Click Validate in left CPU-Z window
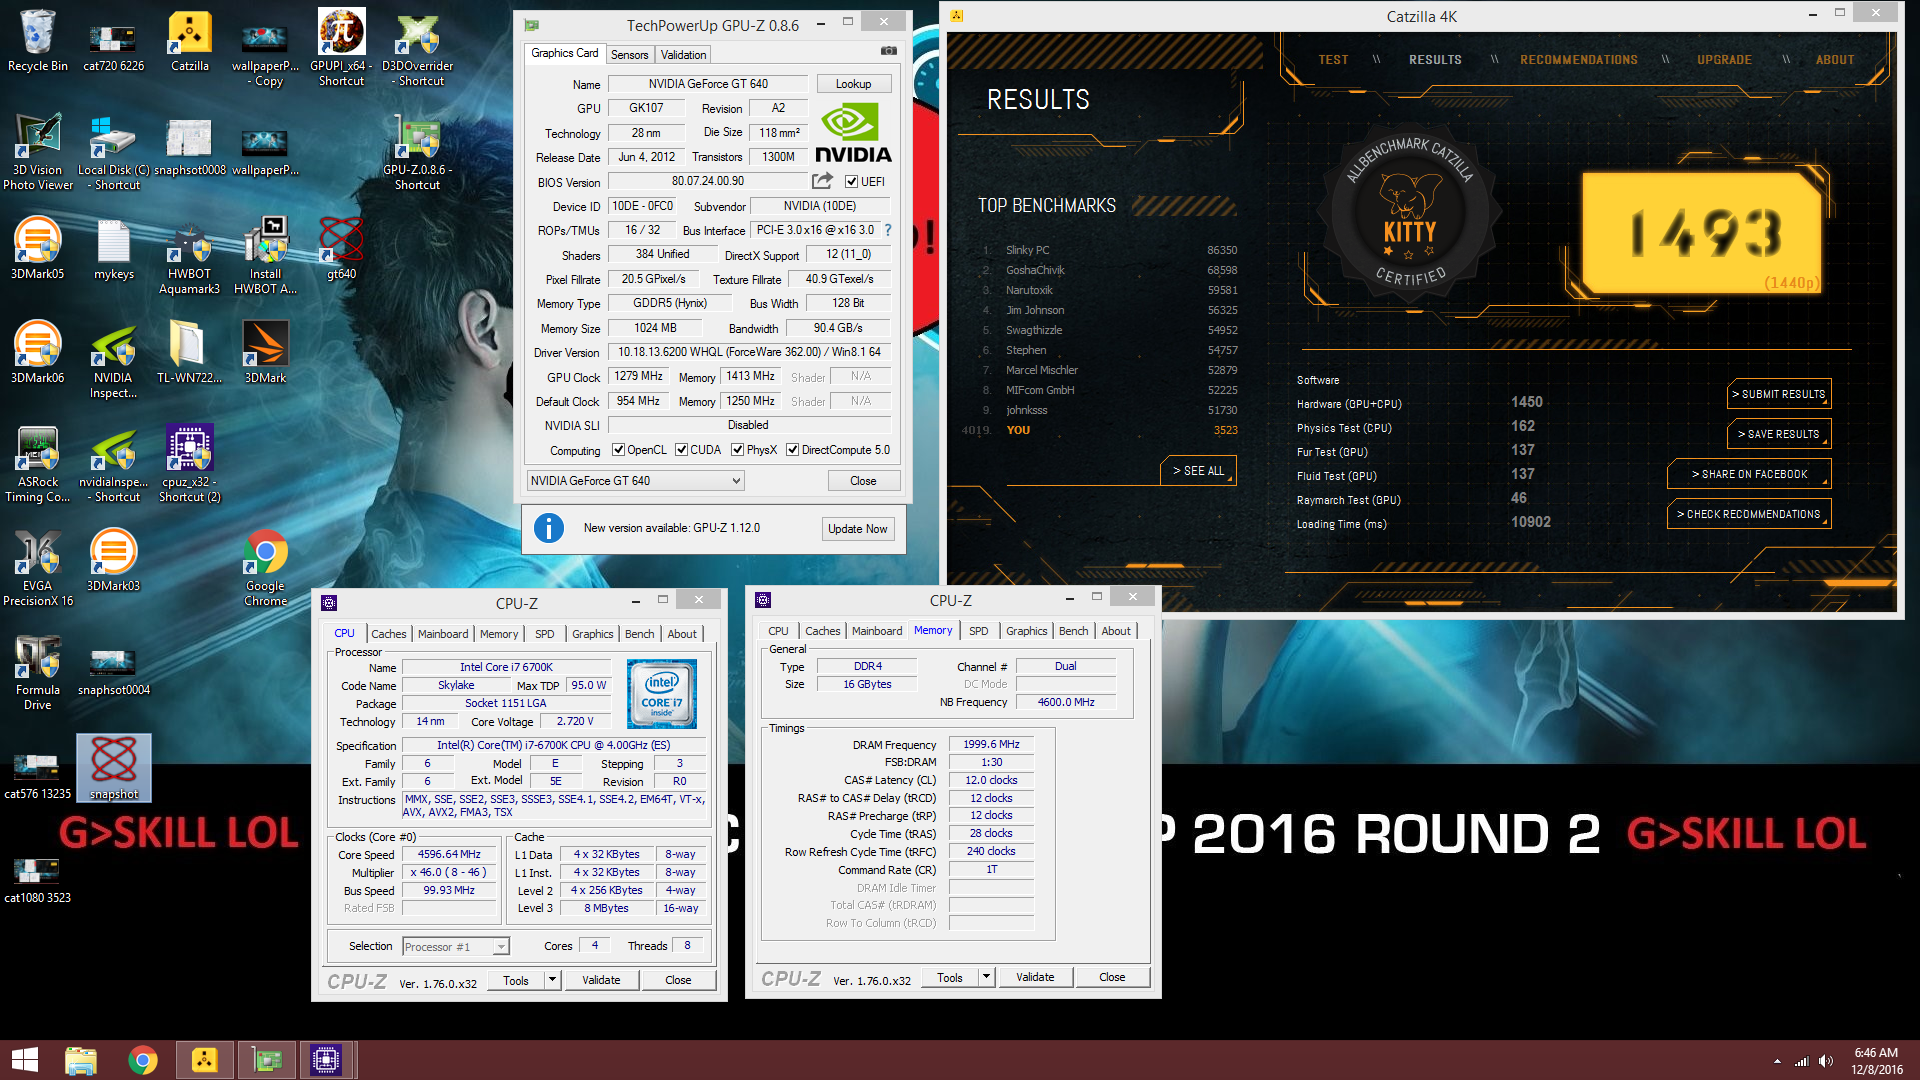Image resolution: width=1920 pixels, height=1080 pixels. coord(601,980)
